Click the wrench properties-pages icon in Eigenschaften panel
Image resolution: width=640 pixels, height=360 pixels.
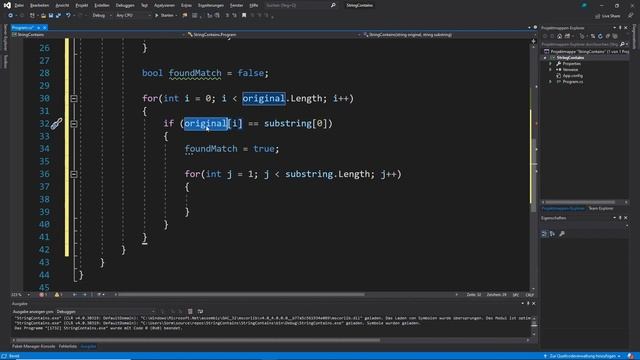[x=562, y=234]
